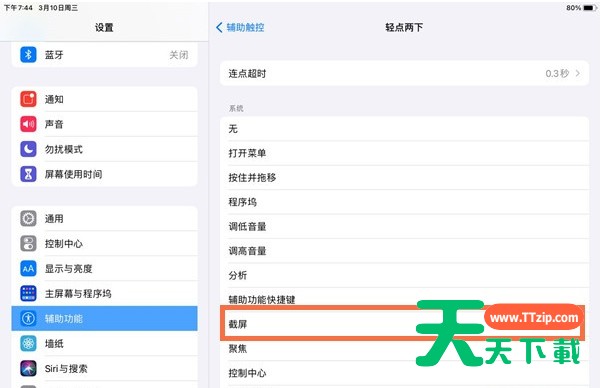Select the 程序坞 option
603x388 pixels.
[404, 202]
